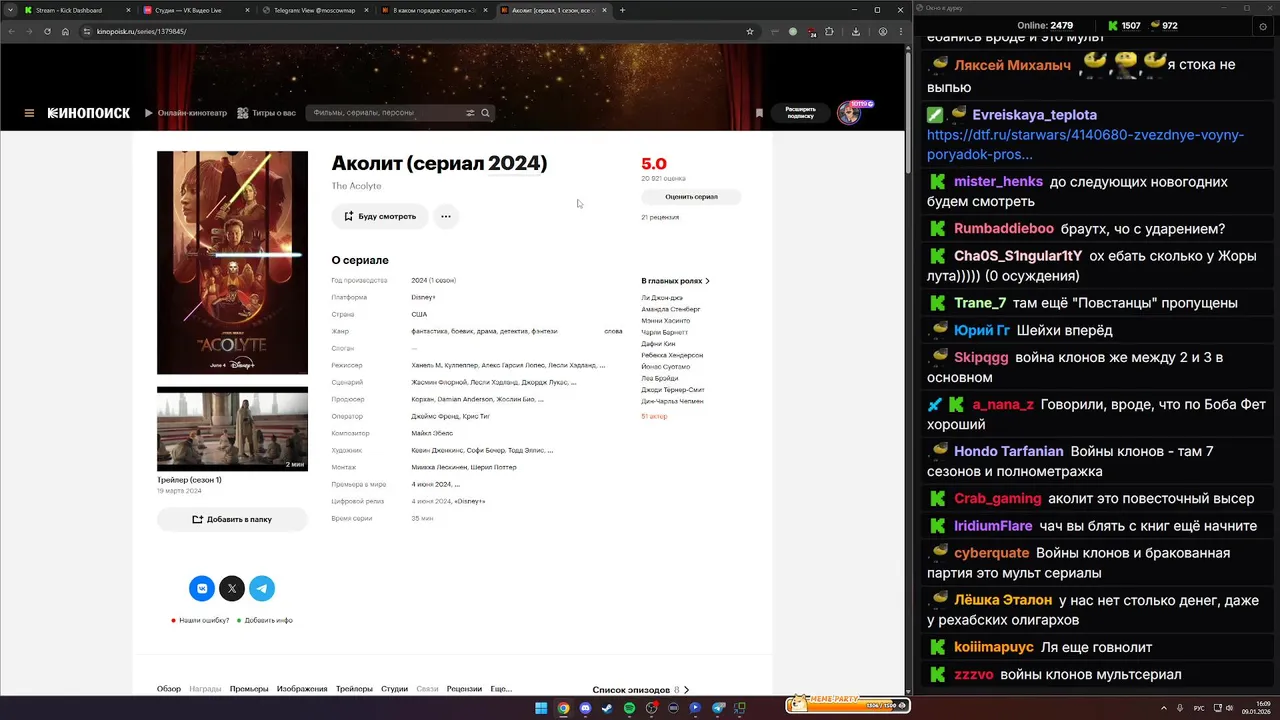
Task: Click the Кинопоиск logo
Action: [x=89, y=113]
